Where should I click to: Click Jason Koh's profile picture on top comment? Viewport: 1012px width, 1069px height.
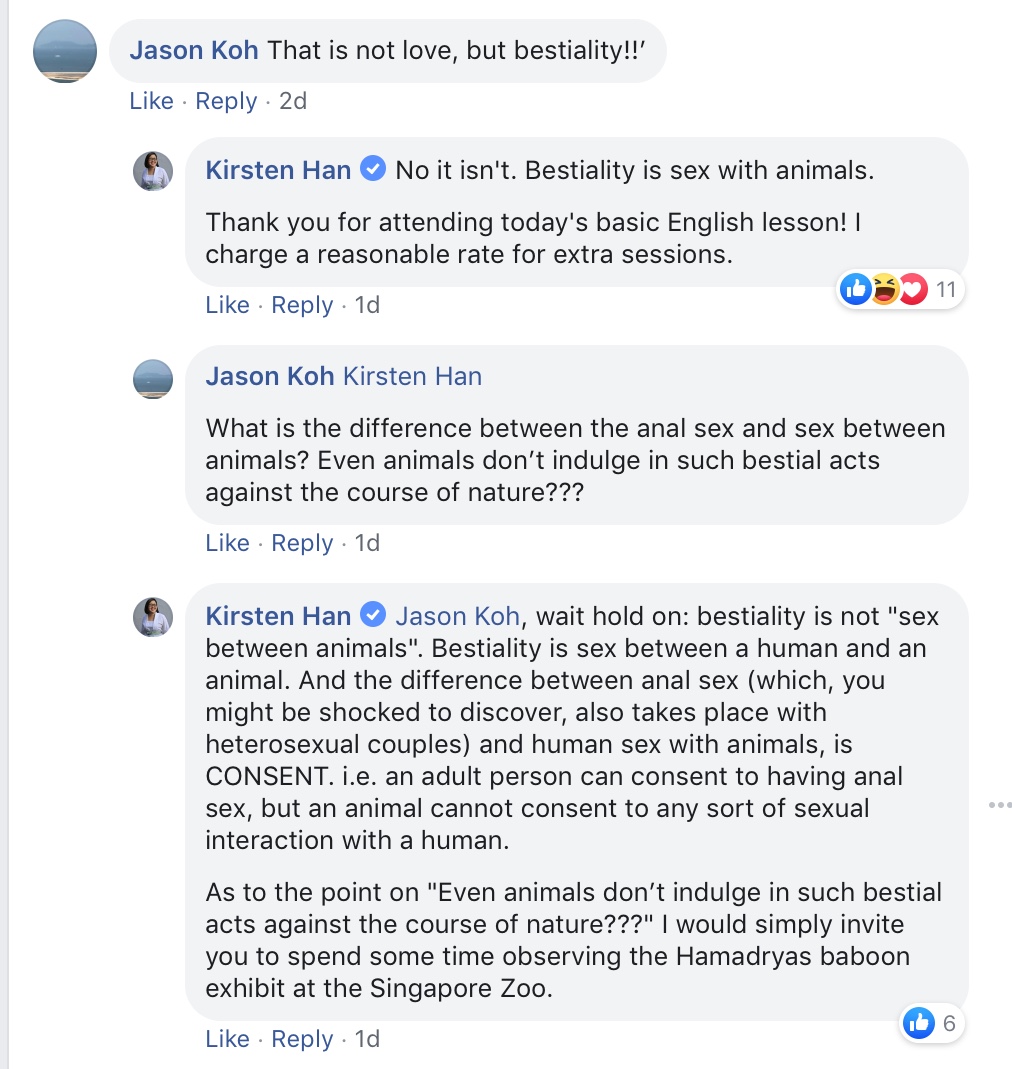[x=65, y=51]
